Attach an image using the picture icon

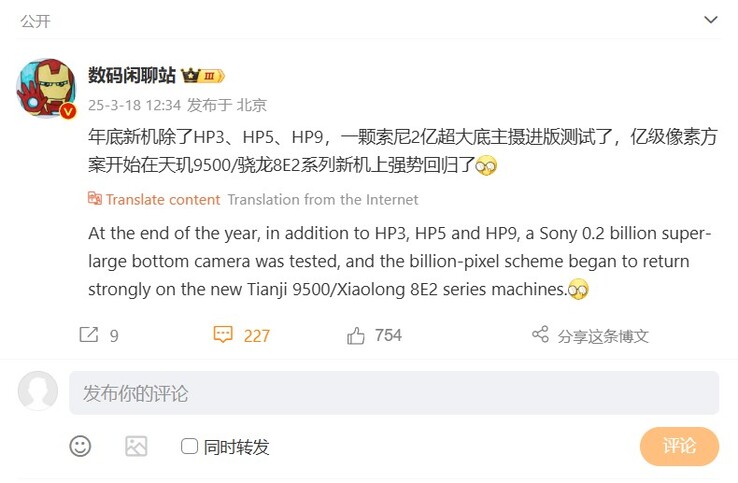pyautogui.click(x=136, y=446)
